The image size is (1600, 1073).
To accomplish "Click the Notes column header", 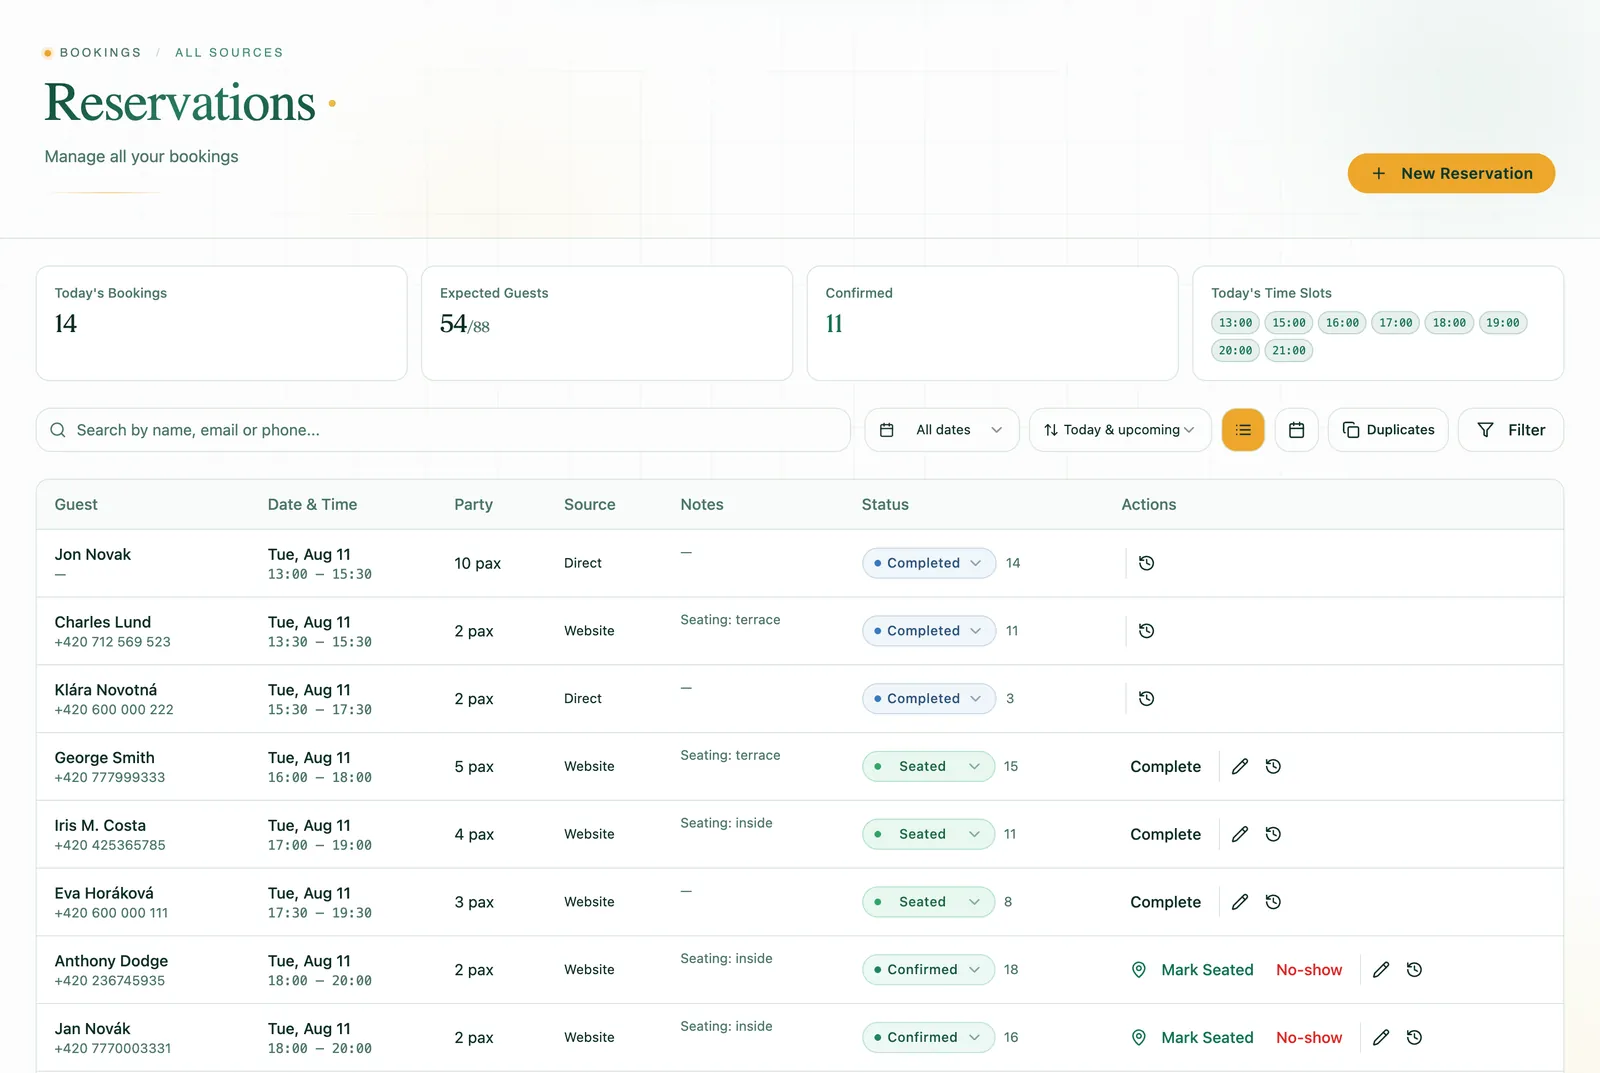I will pyautogui.click(x=702, y=505).
